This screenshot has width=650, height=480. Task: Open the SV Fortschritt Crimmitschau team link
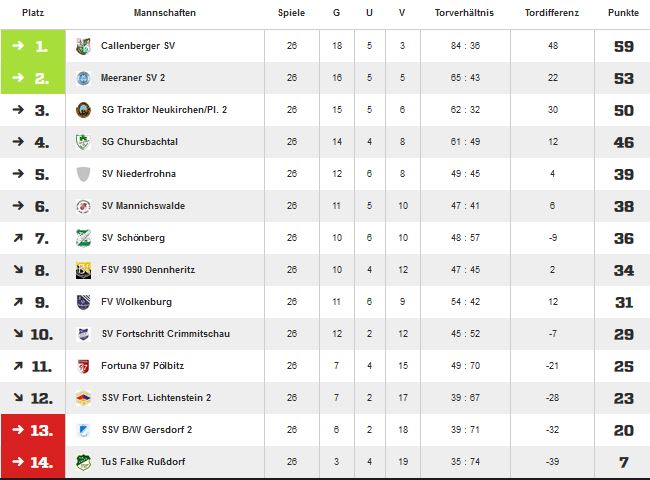[x=166, y=334]
